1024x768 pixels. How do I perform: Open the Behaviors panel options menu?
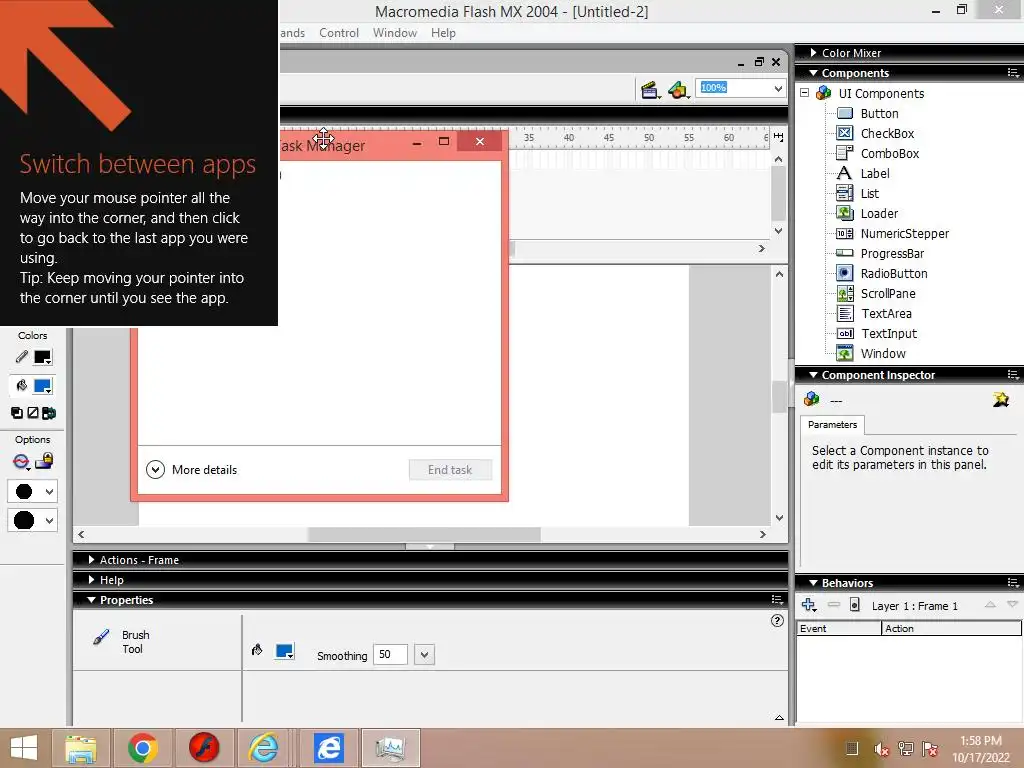click(1012, 583)
